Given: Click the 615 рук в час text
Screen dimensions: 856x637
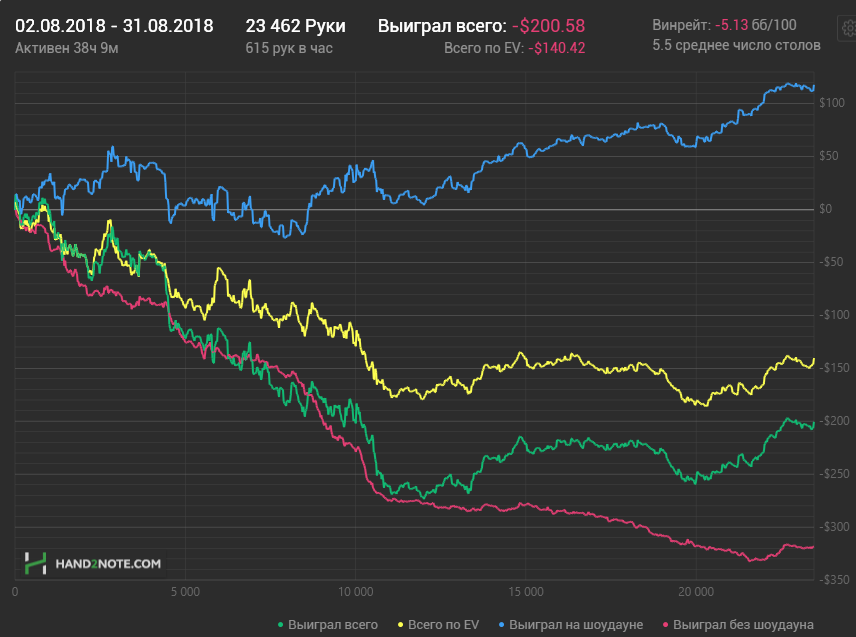Looking at the screenshot, I should (x=289, y=48).
